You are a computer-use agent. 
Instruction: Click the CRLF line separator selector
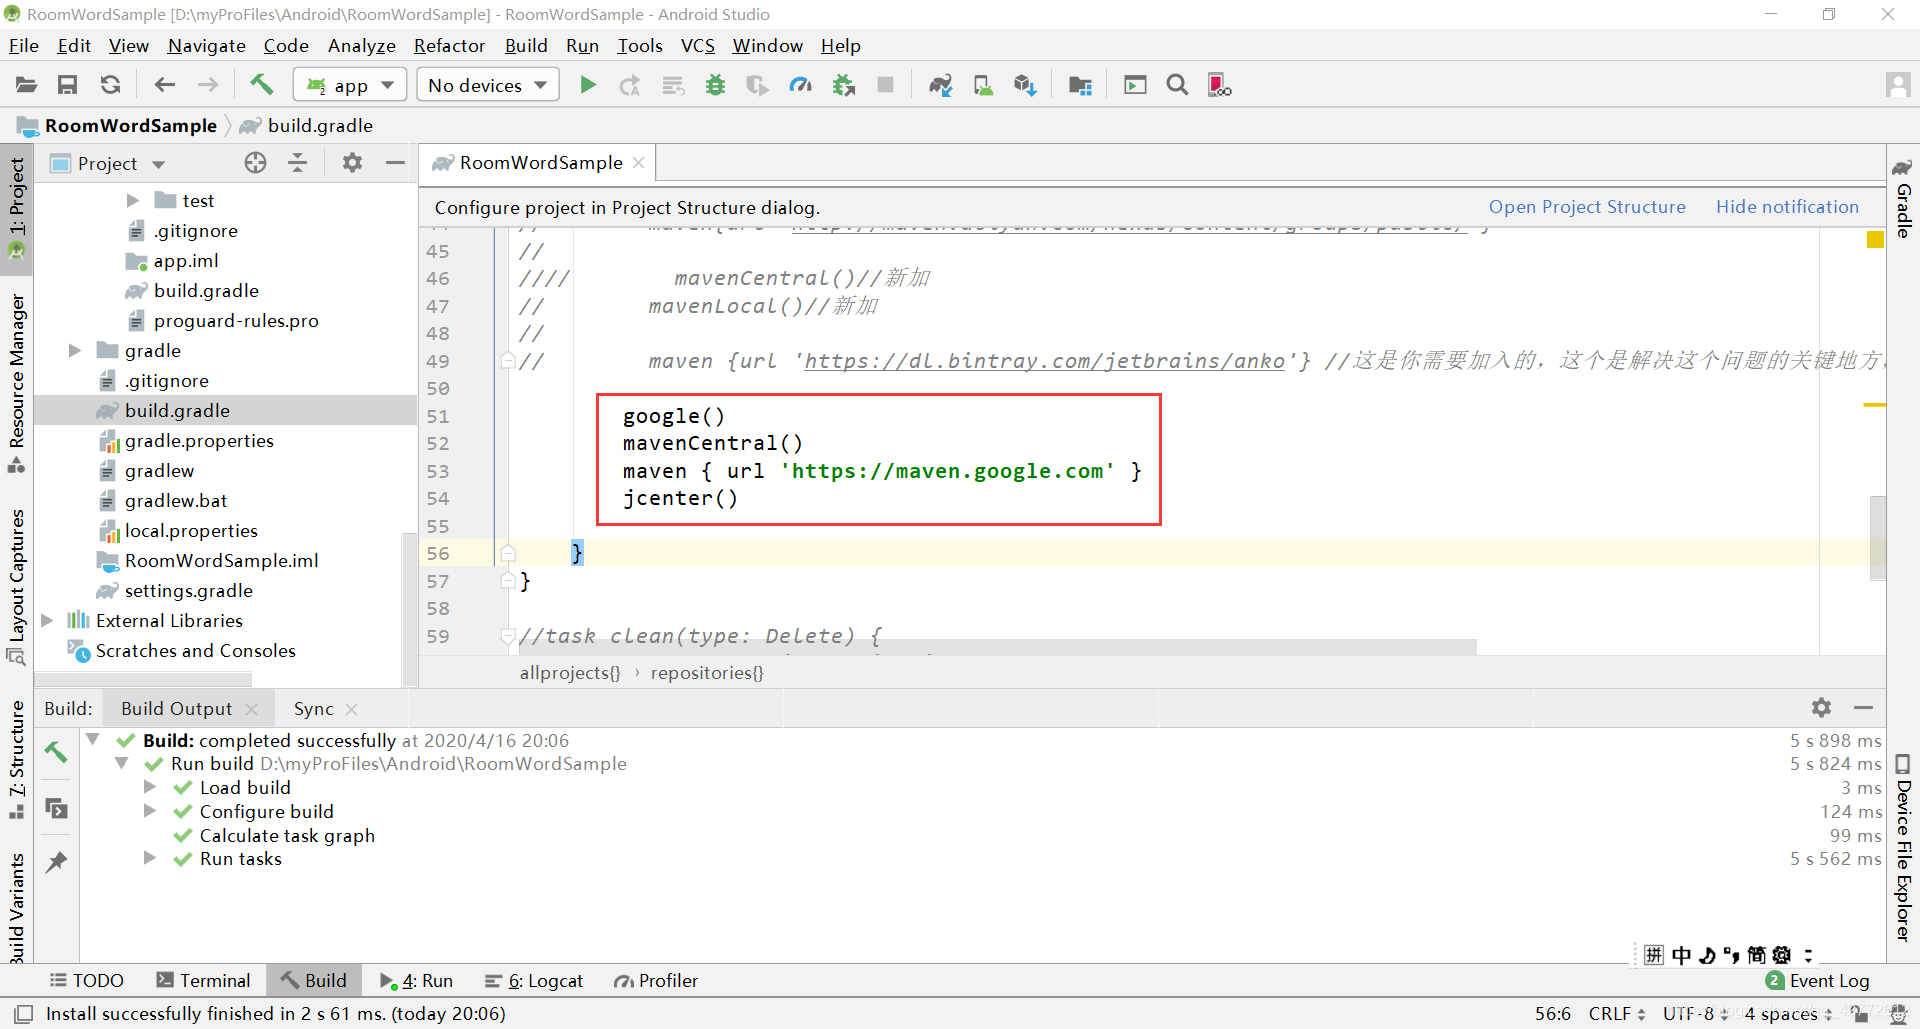[1617, 1014]
